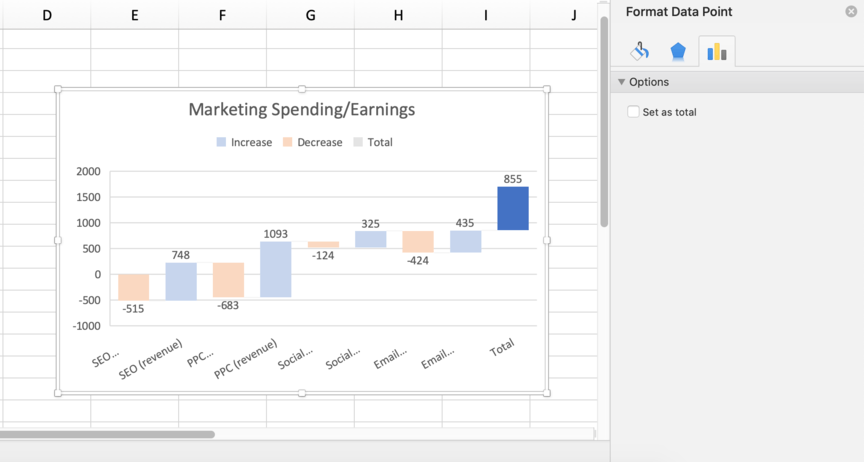Open the Effects pentagon tab
Viewport: 864px width, 462px height.
[678, 52]
